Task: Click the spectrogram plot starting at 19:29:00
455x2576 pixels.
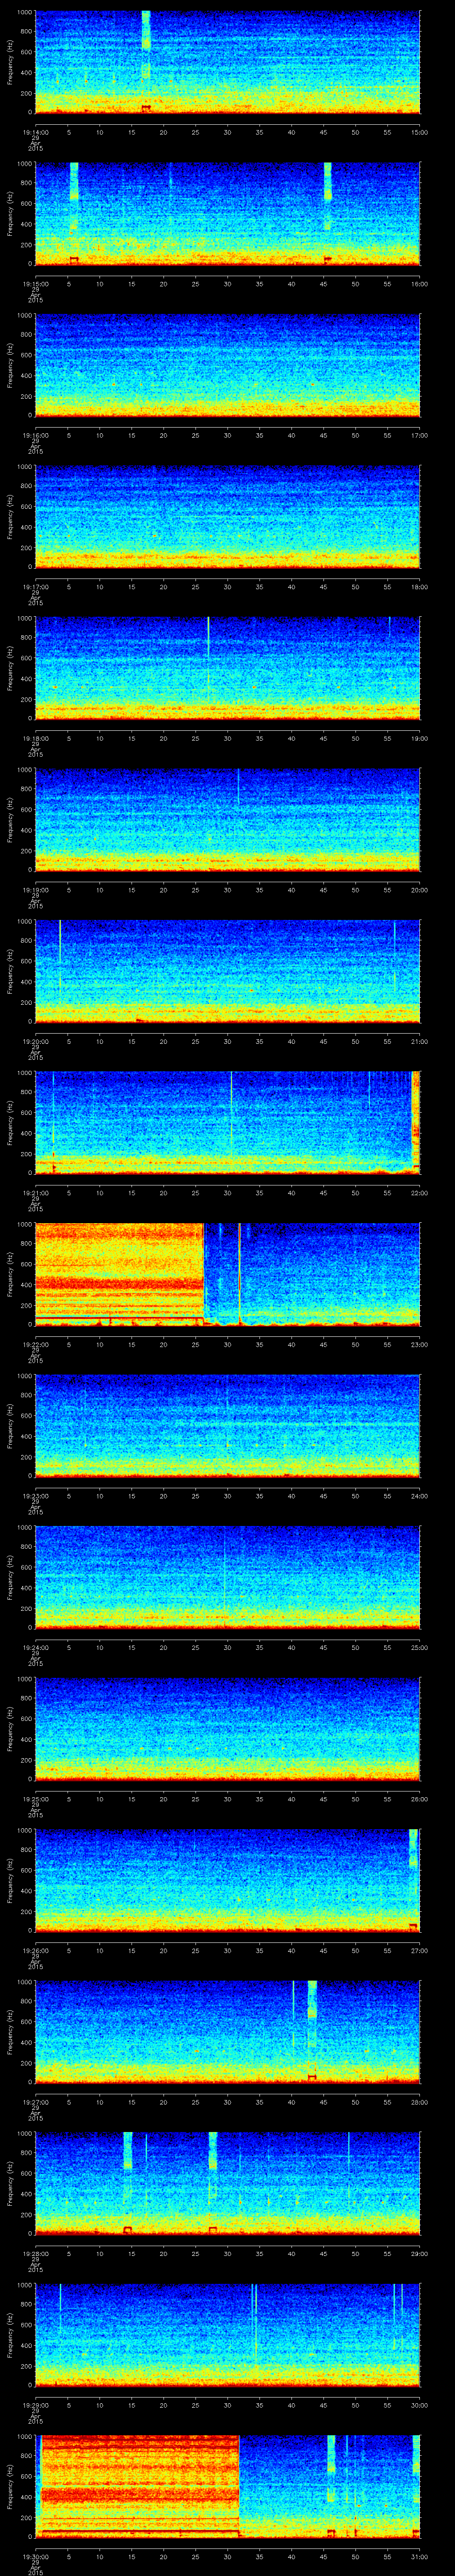Action: [x=227, y=2335]
